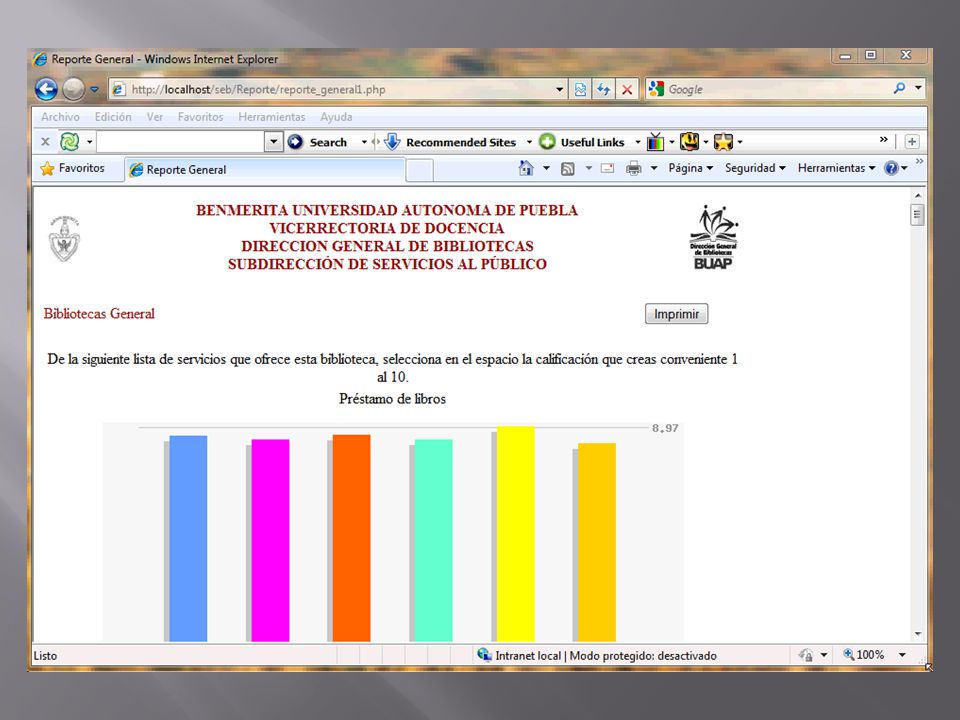The height and width of the screenshot is (720, 960).
Task: Click the toolbar Search button
Action: pos(318,142)
